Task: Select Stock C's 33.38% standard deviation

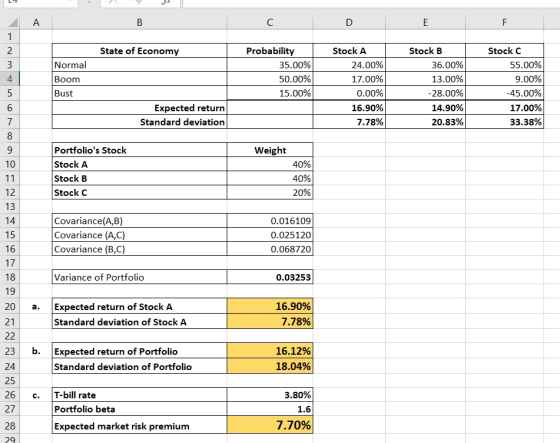Action: [504, 122]
